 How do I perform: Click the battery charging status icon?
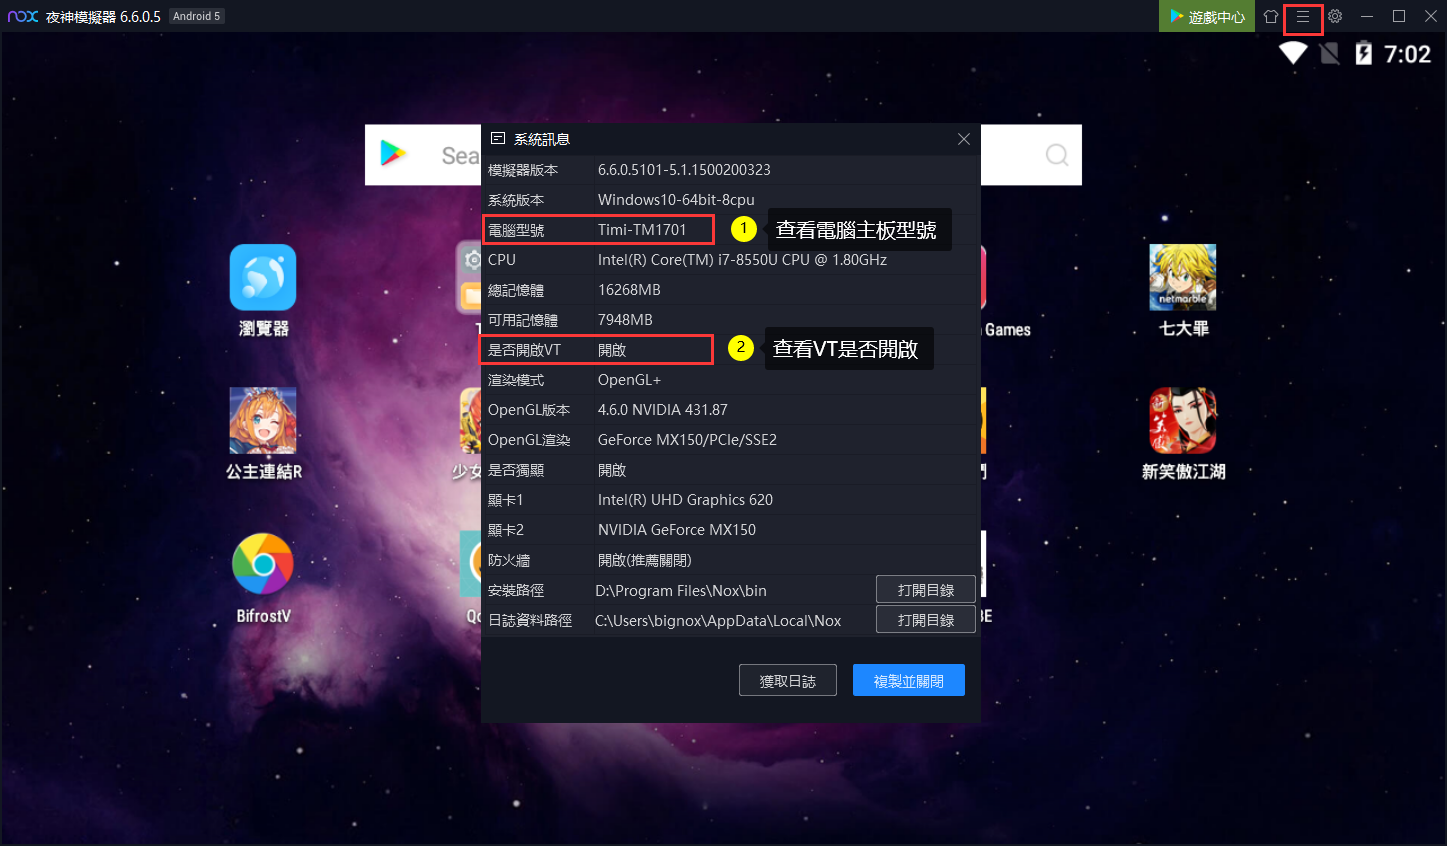pyautogui.click(x=1363, y=53)
